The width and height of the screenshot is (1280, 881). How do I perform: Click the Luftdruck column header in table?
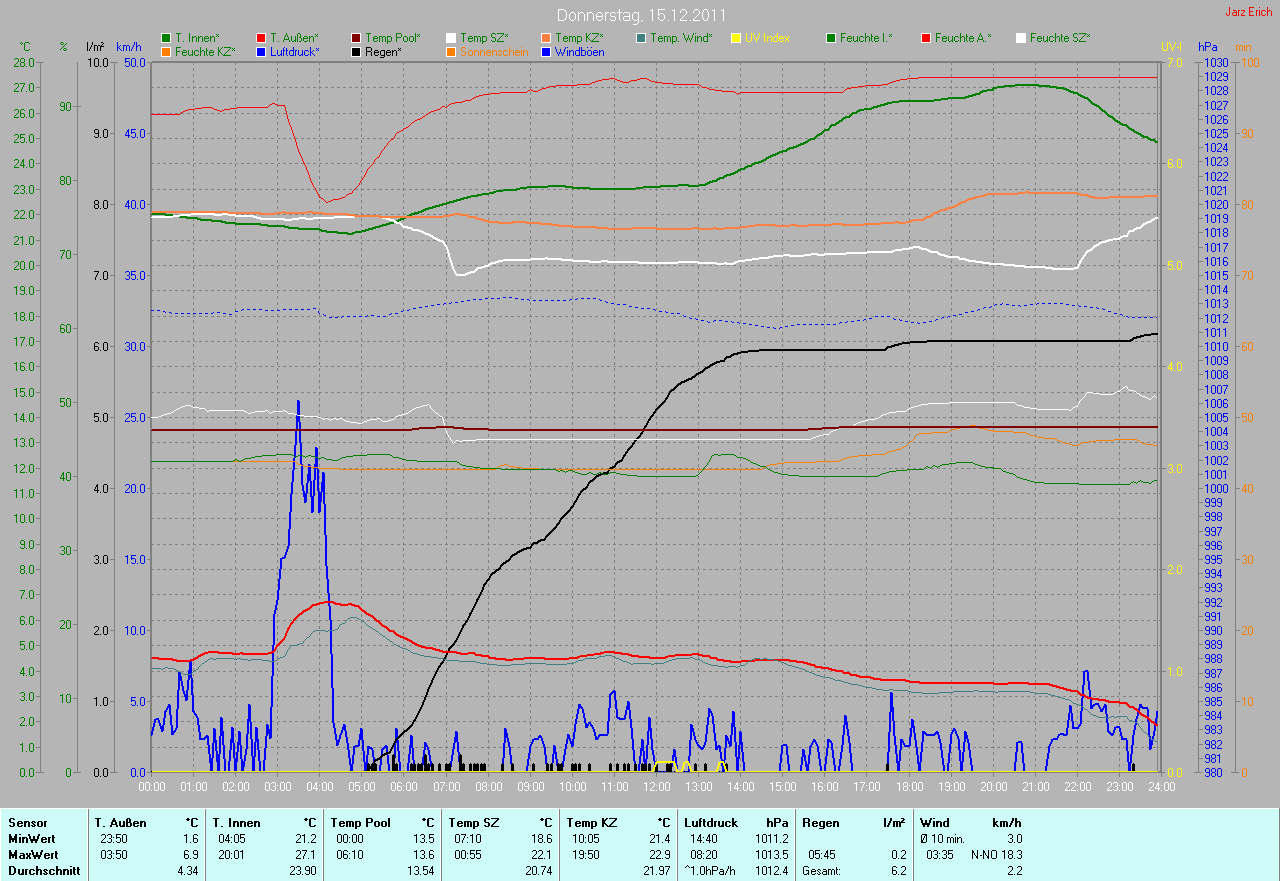coord(711,822)
